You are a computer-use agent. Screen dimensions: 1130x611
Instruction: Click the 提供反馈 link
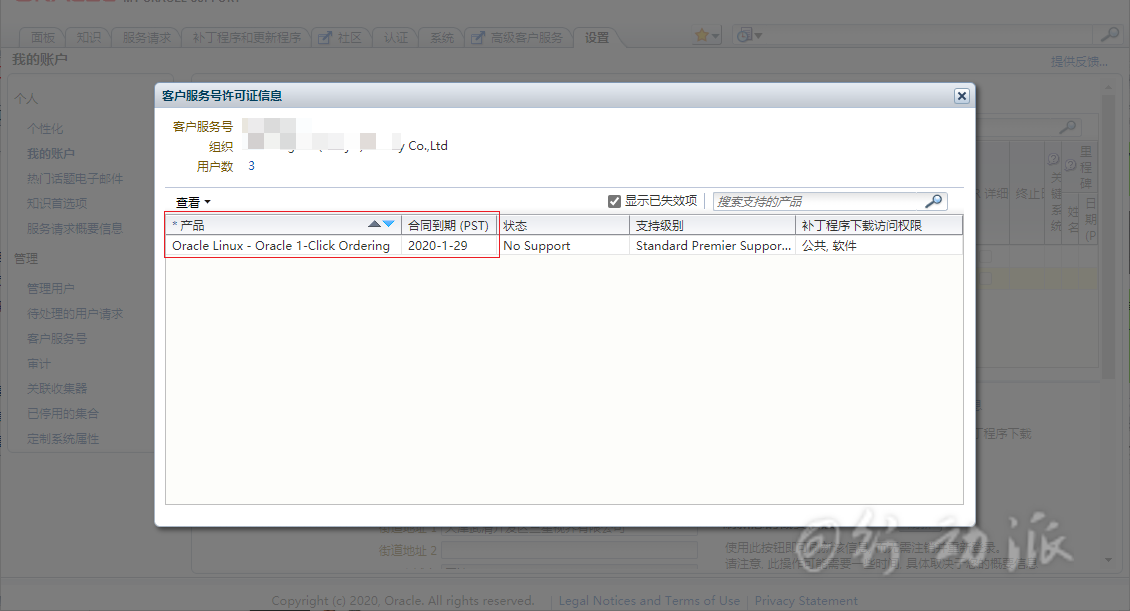pyautogui.click(x=1079, y=62)
